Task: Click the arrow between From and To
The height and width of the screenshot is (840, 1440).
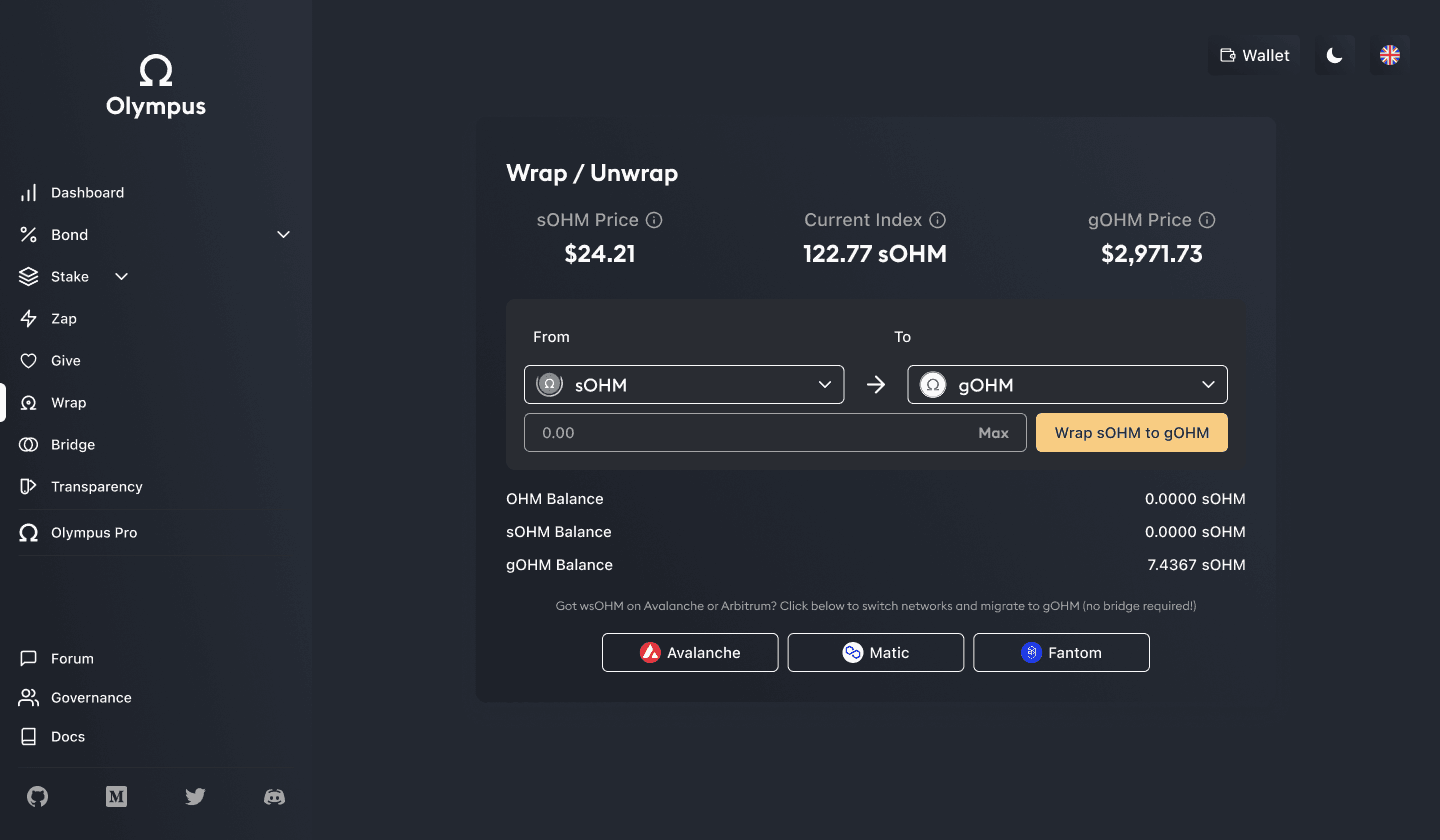Action: click(x=876, y=385)
